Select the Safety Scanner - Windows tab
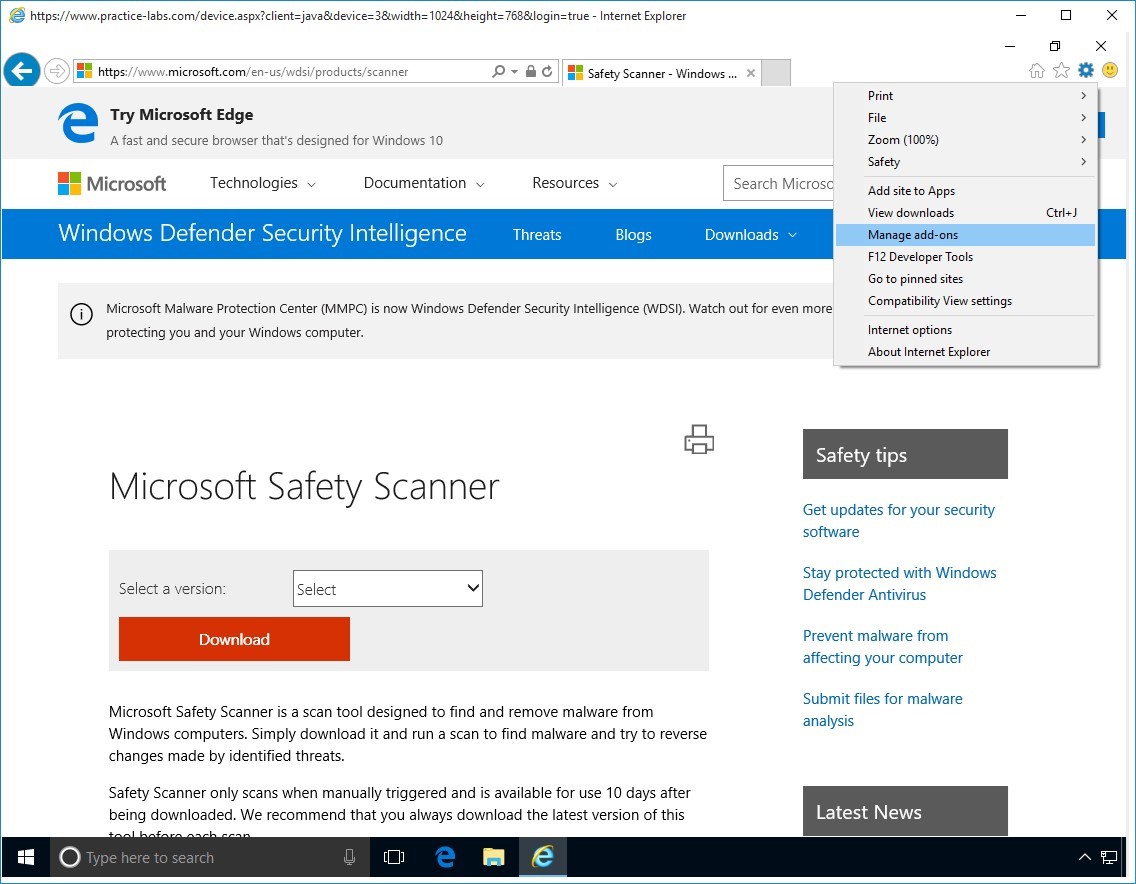Image resolution: width=1136 pixels, height=884 pixels. click(661, 73)
